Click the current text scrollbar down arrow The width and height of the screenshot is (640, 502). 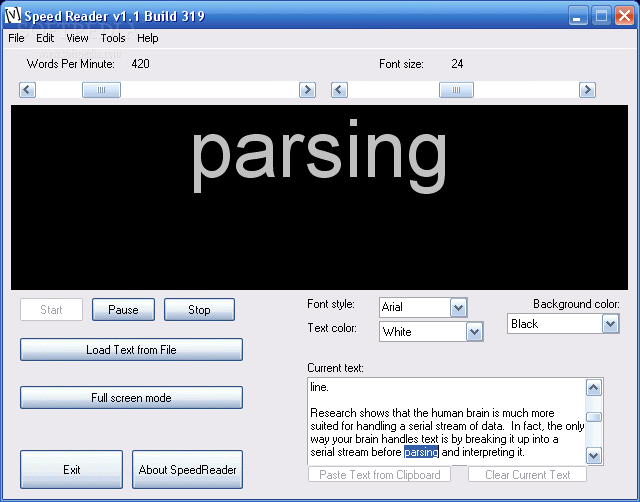594,455
